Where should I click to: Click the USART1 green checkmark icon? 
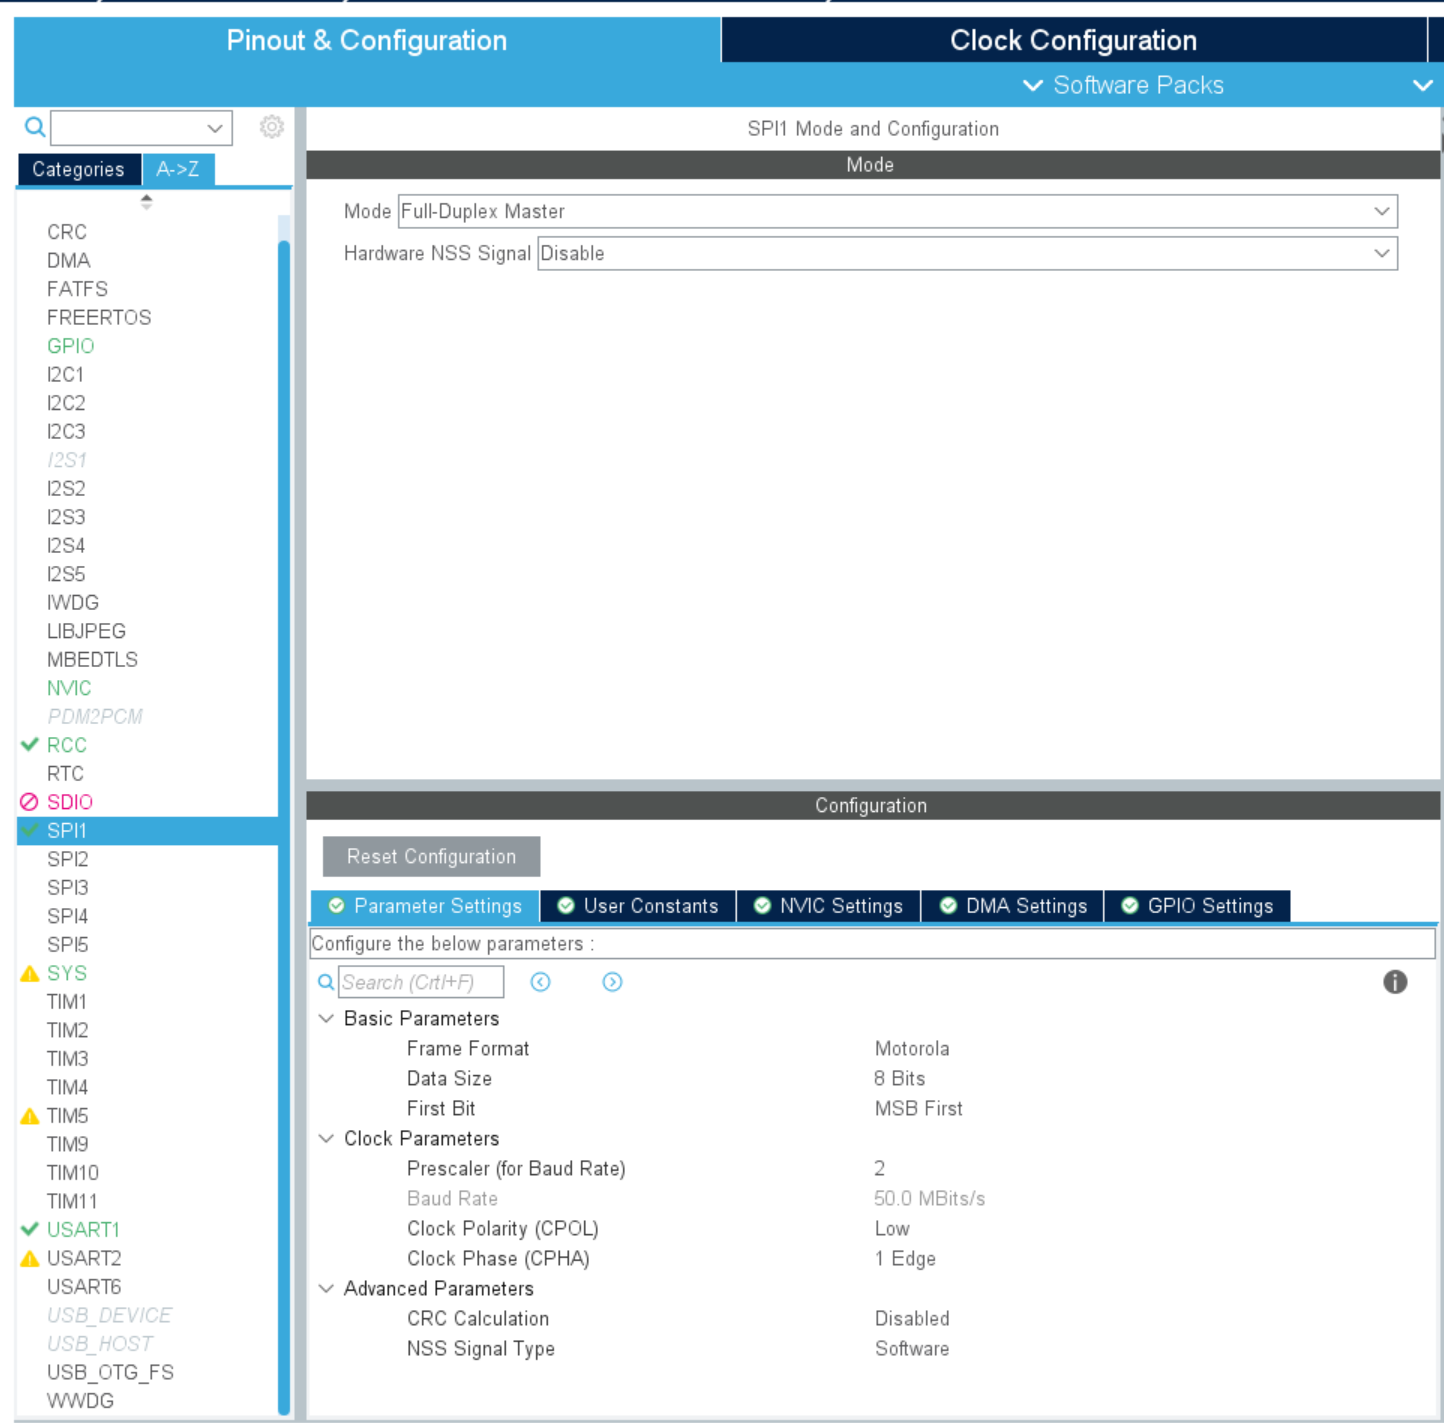pyautogui.click(x=30, y=1229)
